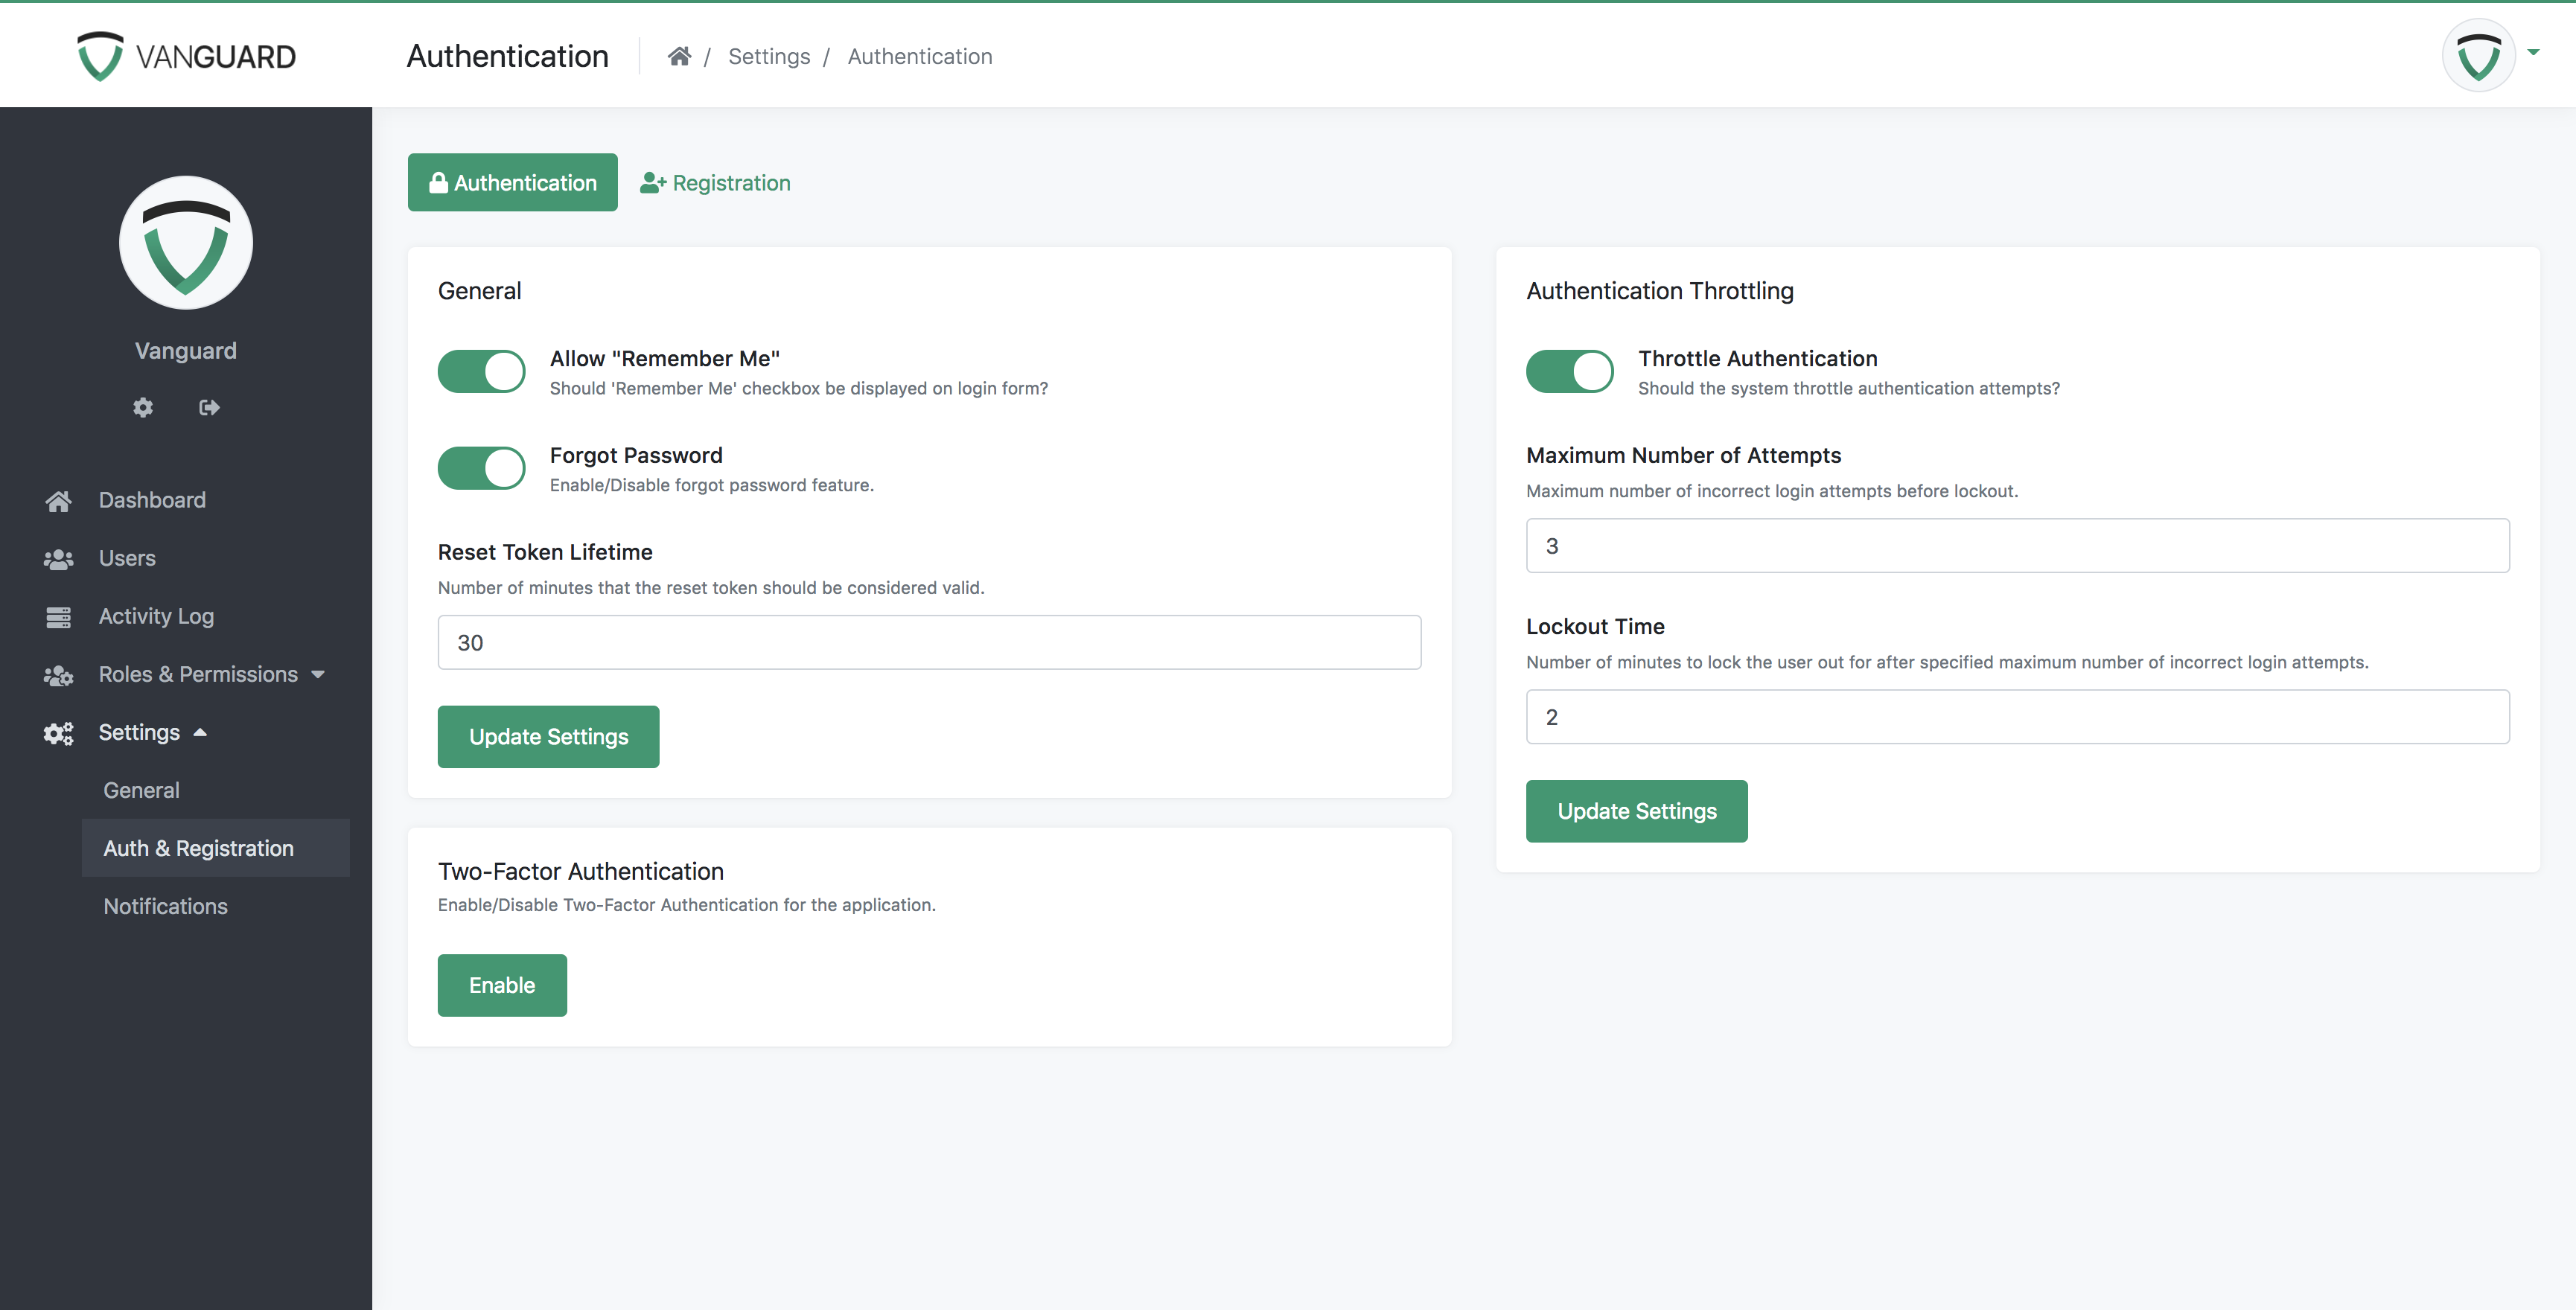The width and height of the screenshot is (2576, 1310).
Task: Click the Reset Token Lifetime input field
Action: click(x=929, y=642)
